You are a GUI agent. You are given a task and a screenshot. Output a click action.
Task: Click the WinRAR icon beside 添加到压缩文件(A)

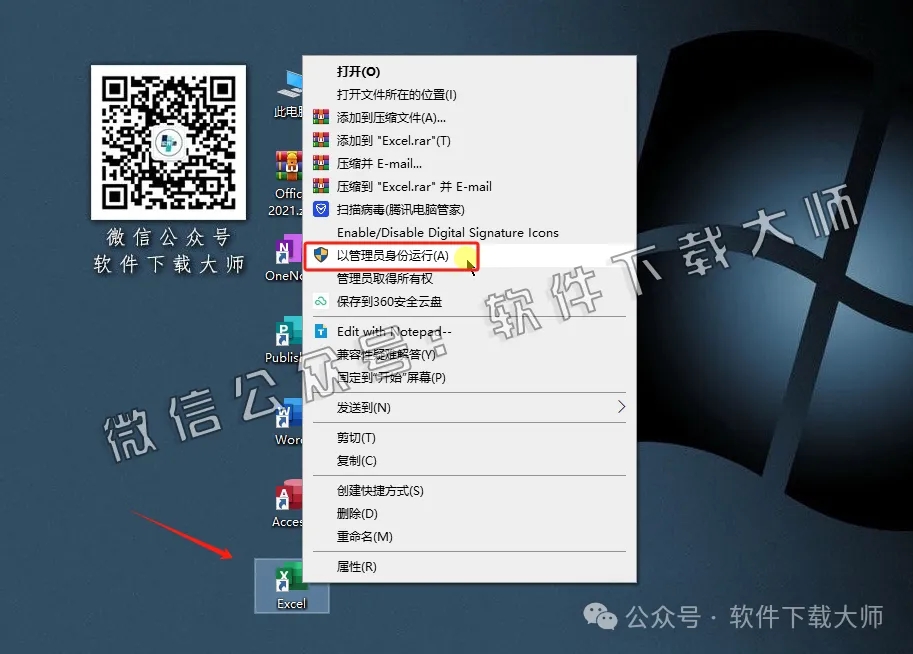(320, 116)
